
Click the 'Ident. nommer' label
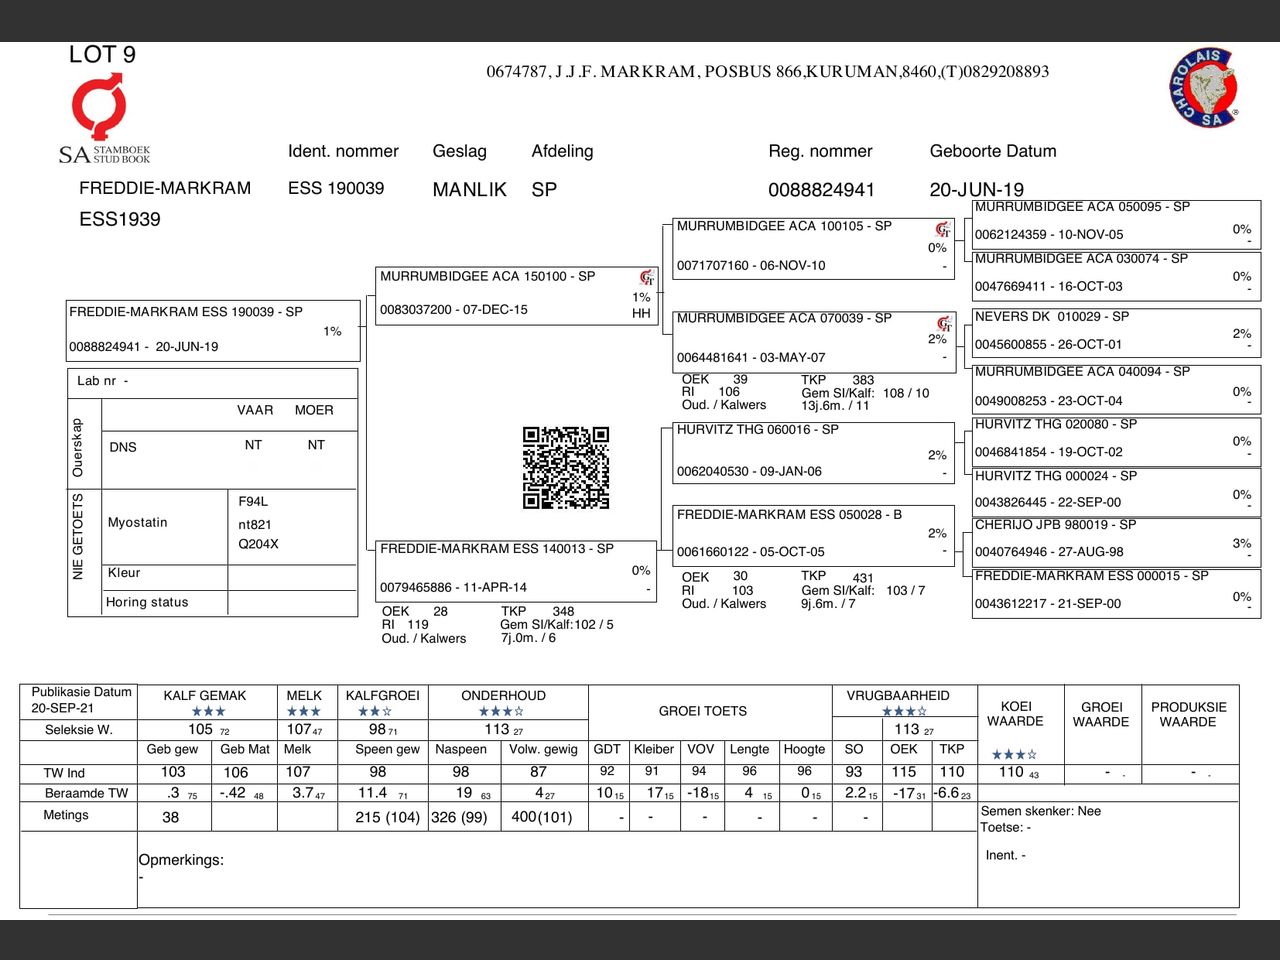tap(343, 151)
